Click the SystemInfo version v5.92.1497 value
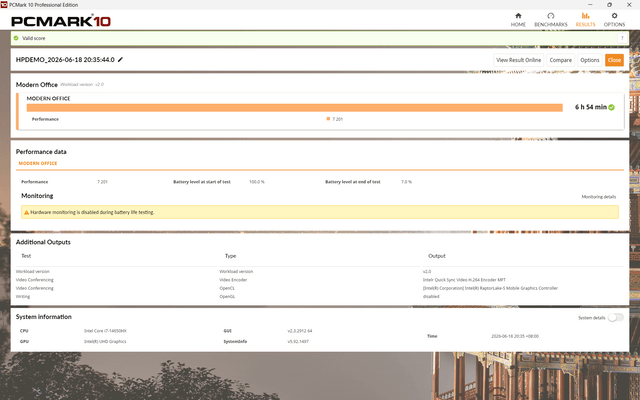 point(298,342)
